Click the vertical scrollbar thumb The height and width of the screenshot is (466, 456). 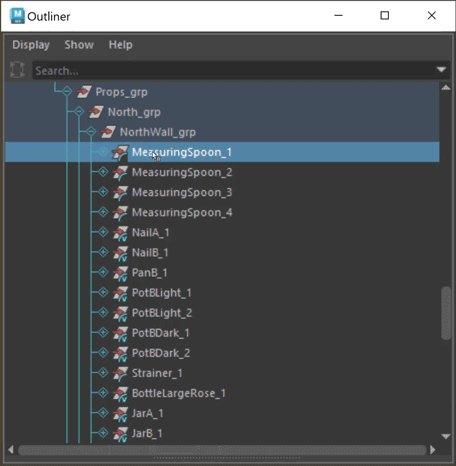[446, 313]
